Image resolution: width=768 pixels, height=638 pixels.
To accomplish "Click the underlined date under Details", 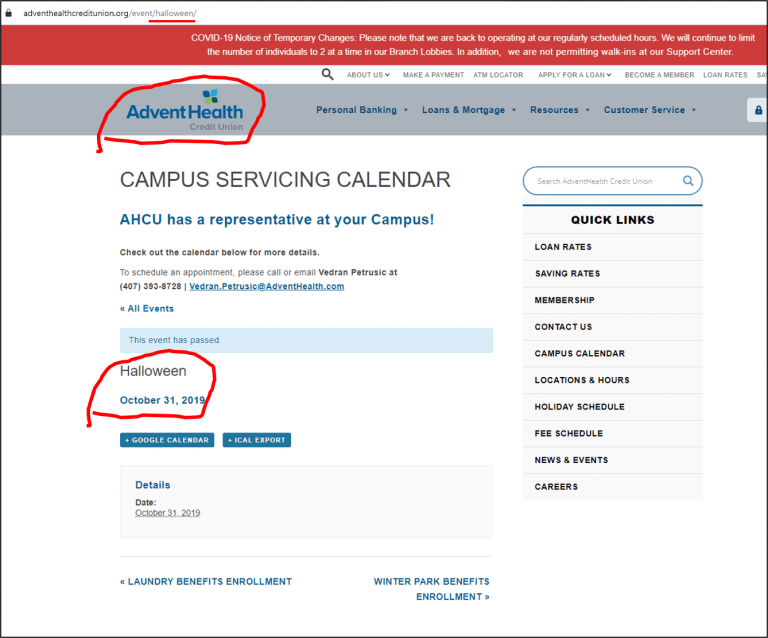I will pyautogui.click(x=168, y=513).
